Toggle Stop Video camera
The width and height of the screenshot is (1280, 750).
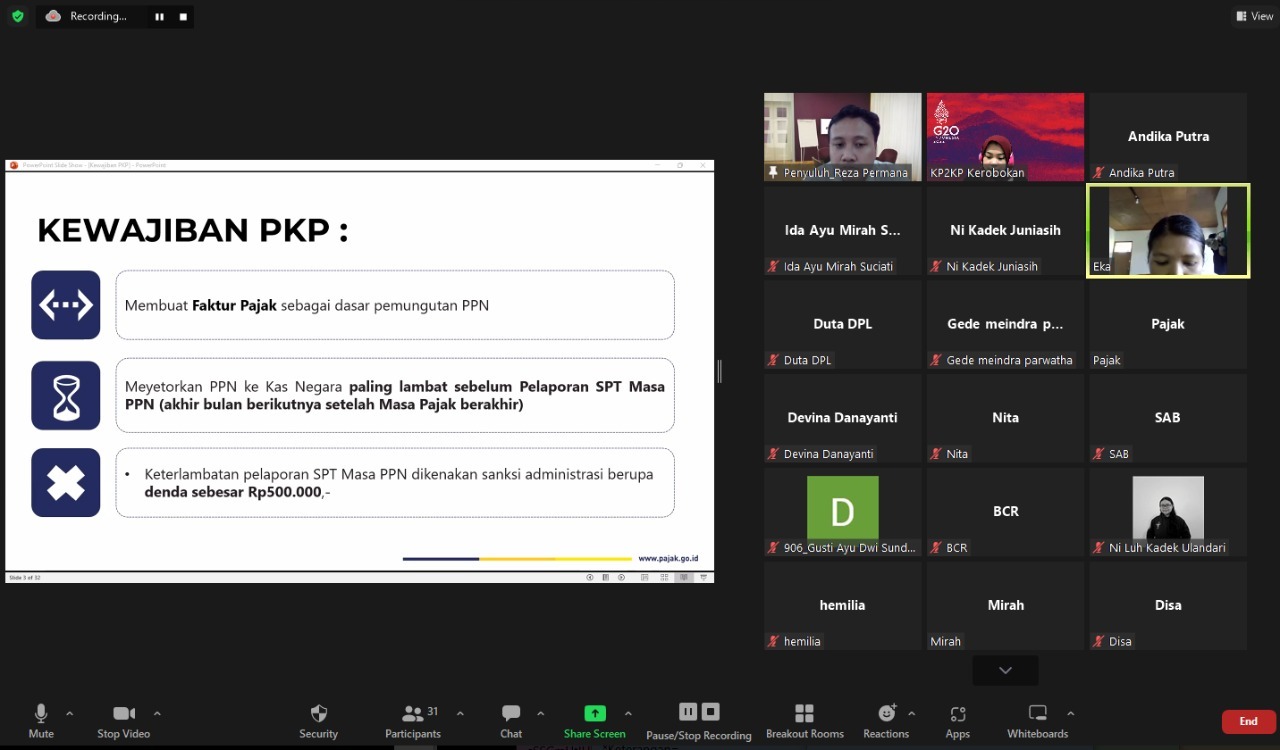pos(124,721)
